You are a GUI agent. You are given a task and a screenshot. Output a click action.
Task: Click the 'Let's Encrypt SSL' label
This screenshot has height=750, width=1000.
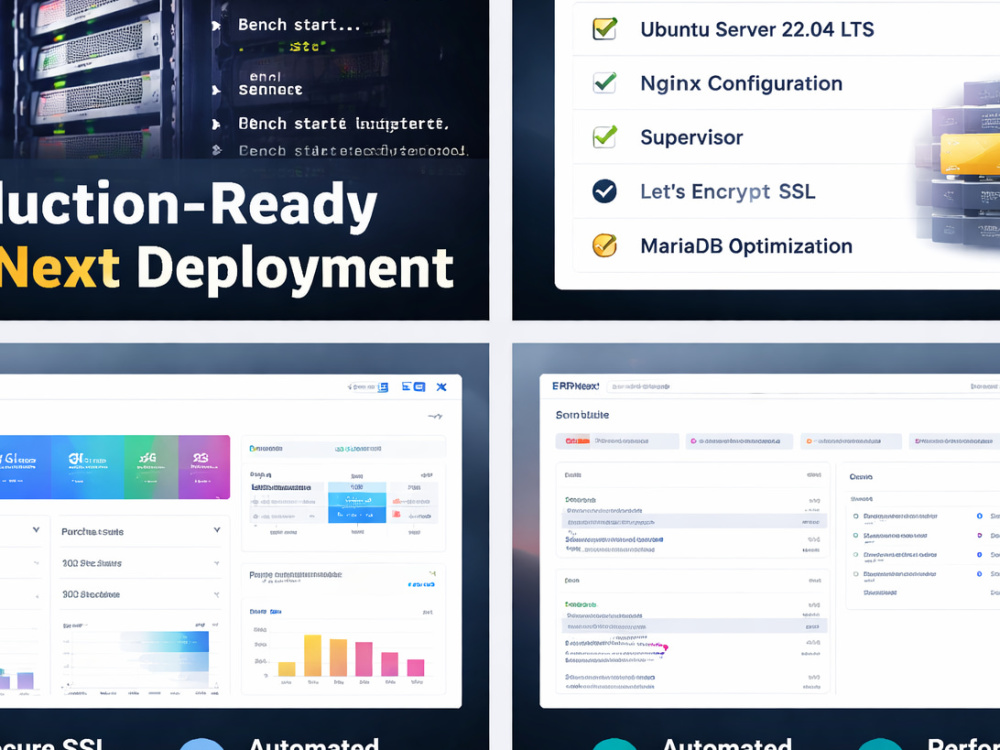pos(728,191)
